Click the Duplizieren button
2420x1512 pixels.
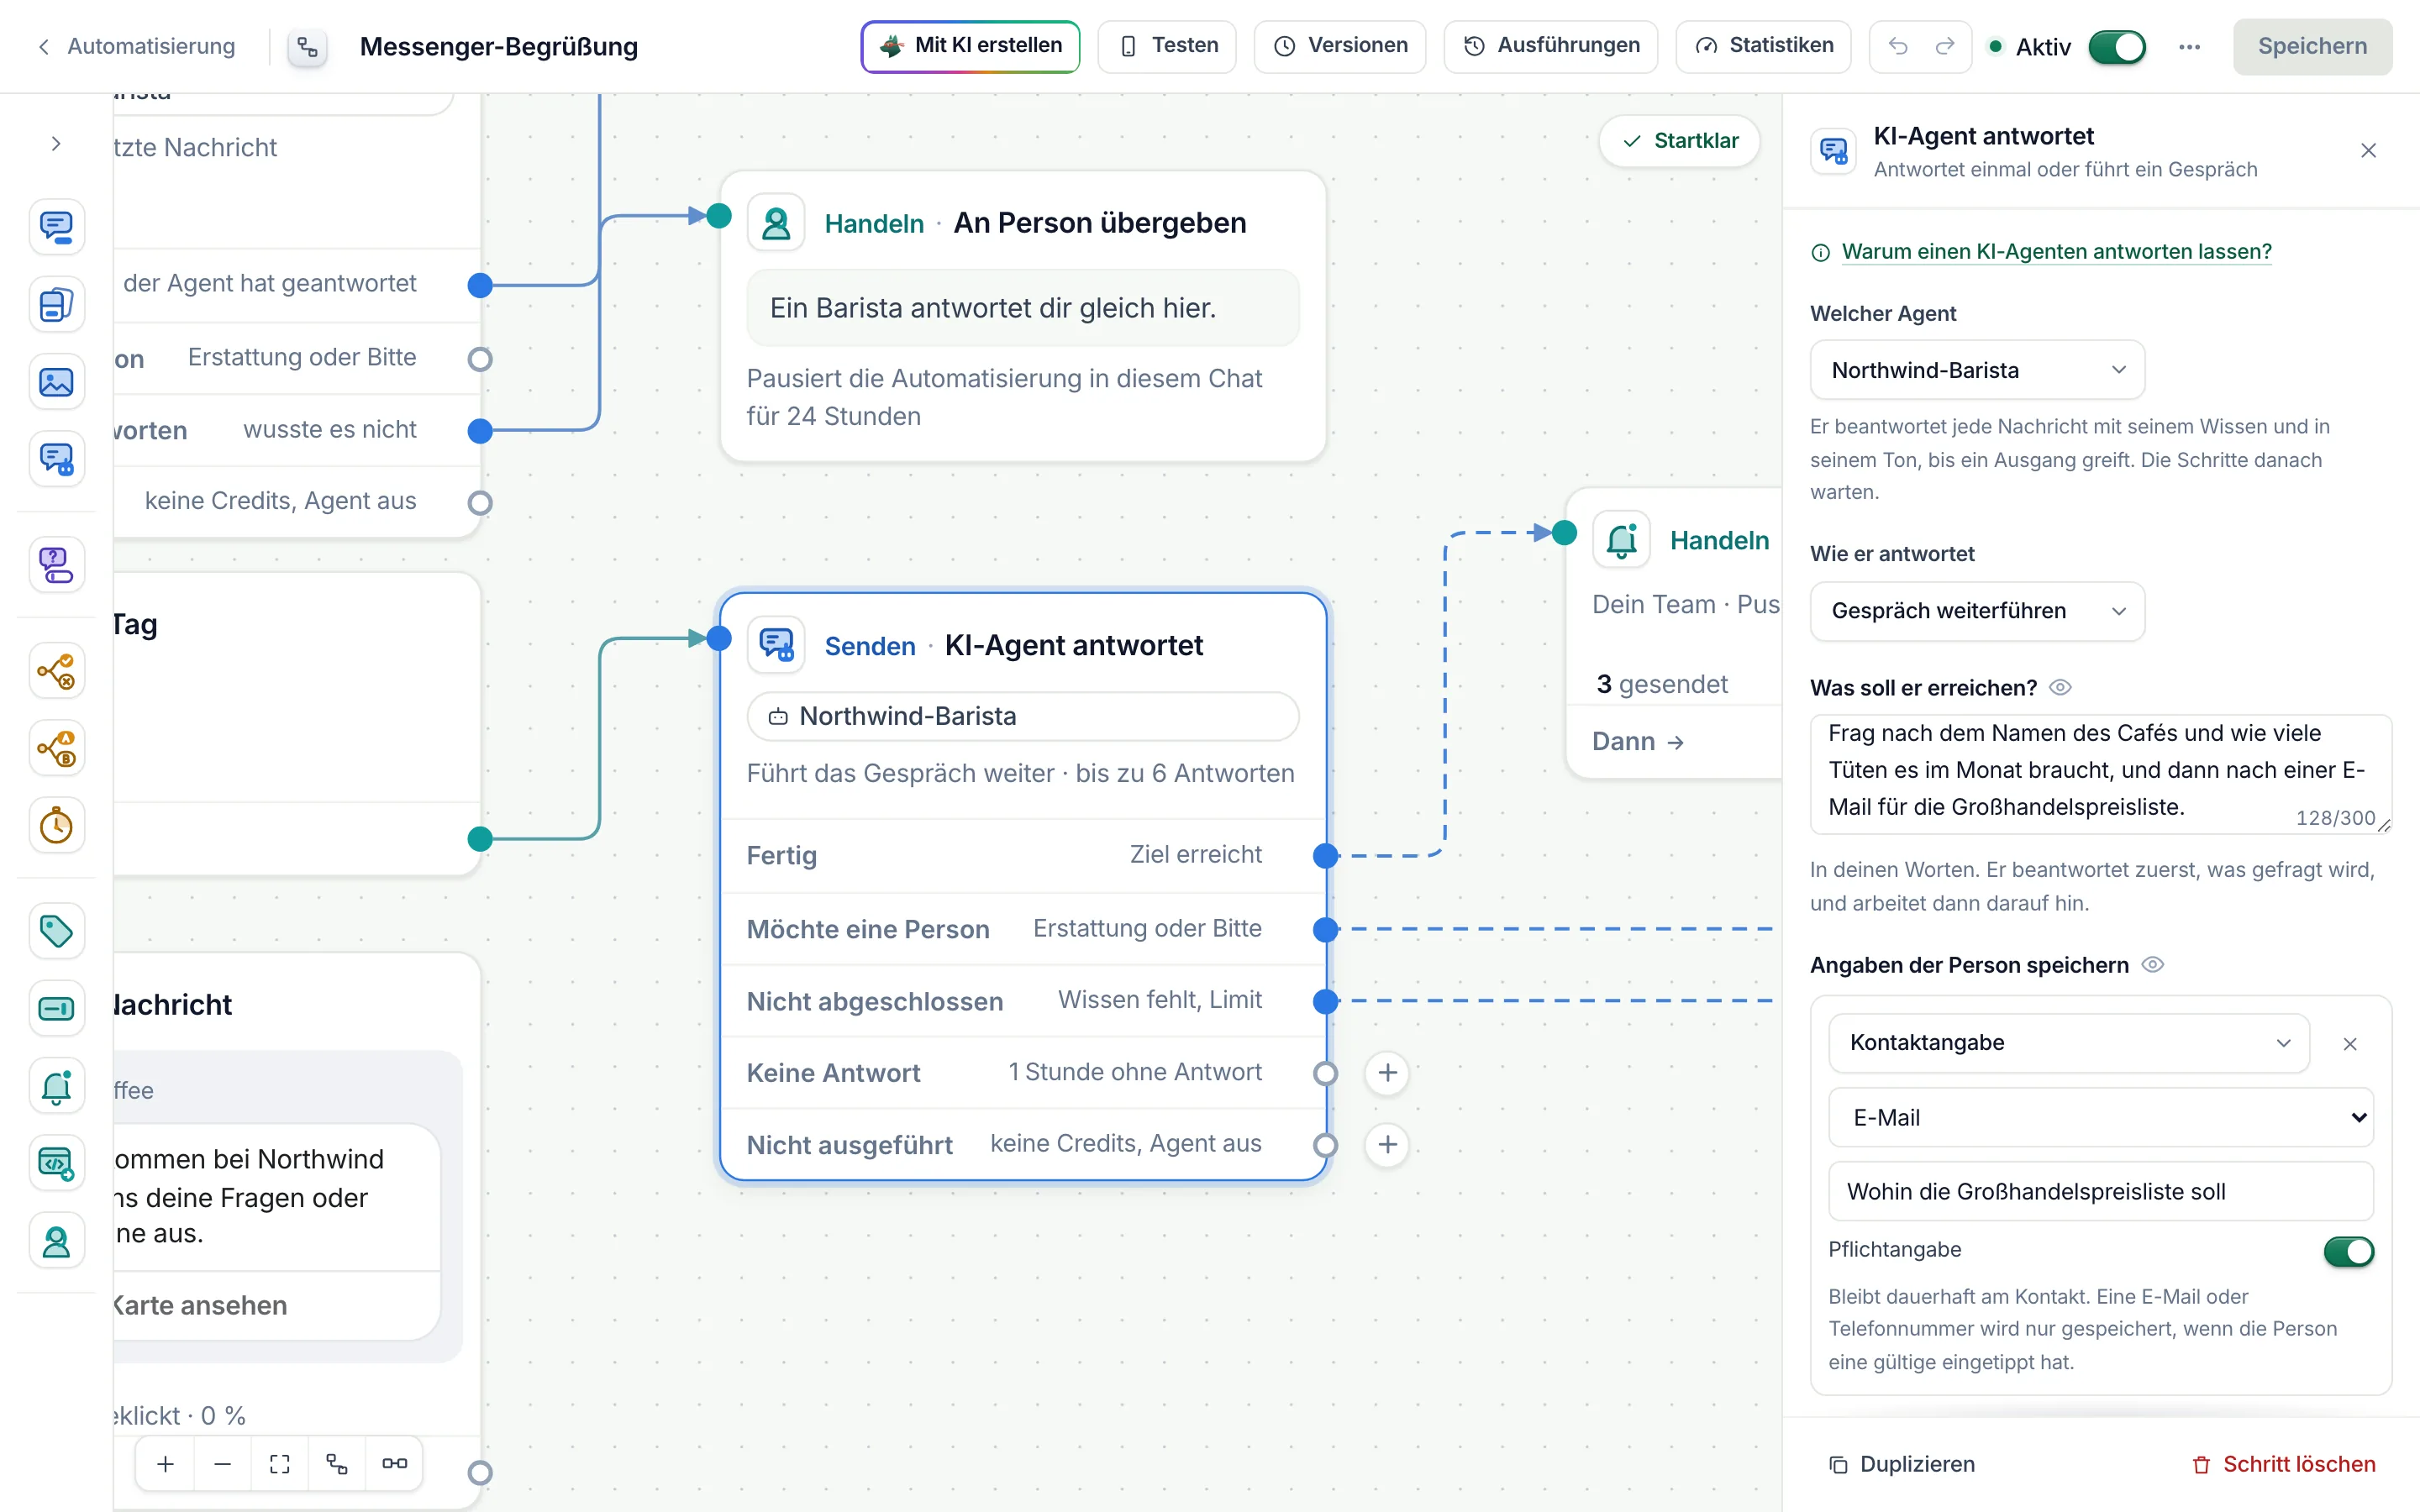pos(1902,1464)
